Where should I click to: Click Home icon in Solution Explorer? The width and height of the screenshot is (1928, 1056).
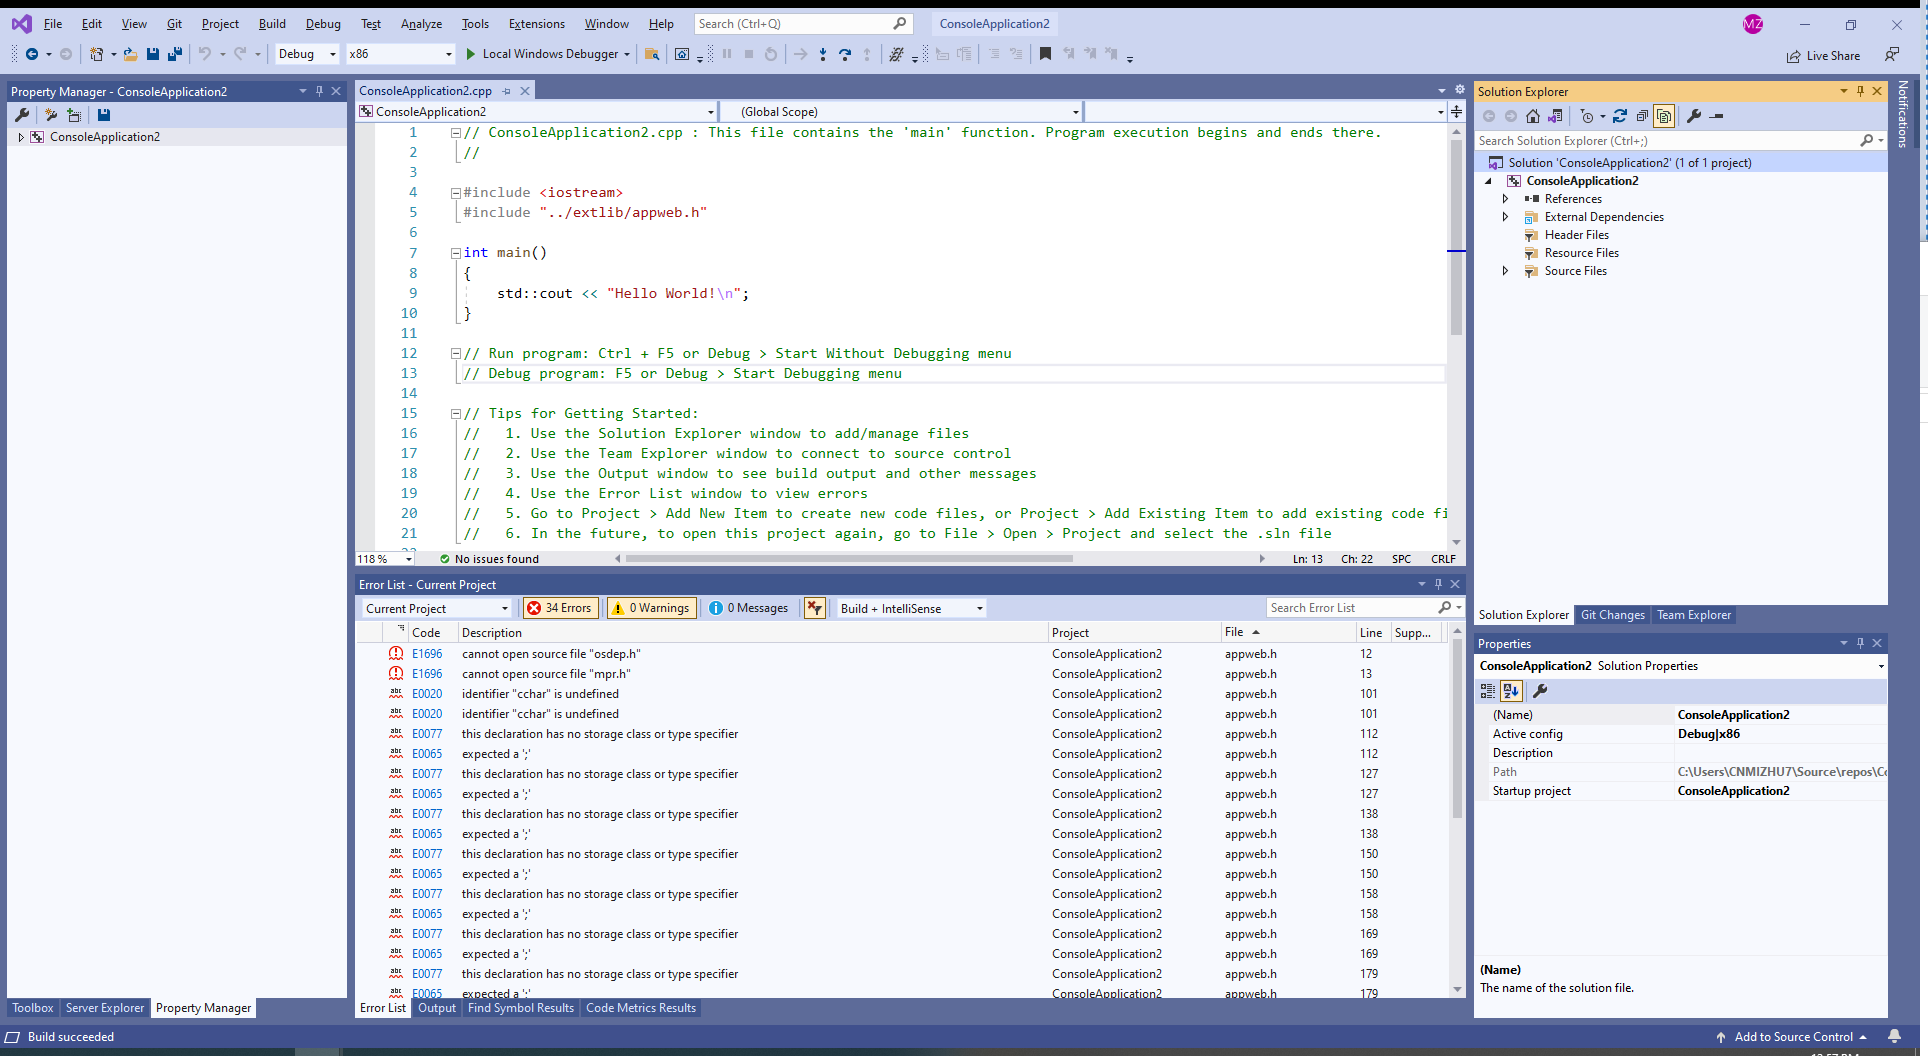click(1533, 116)
